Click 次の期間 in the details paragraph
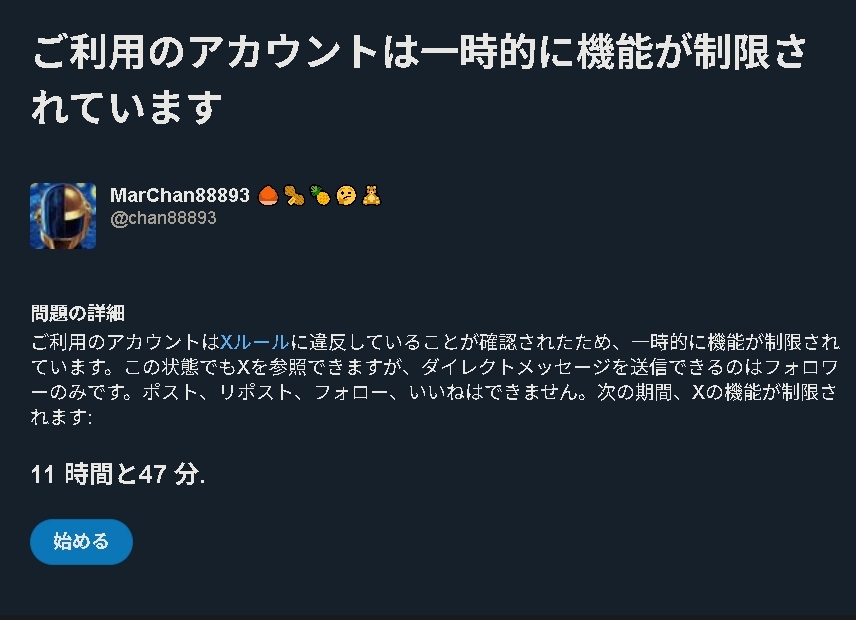 [635, 392]
